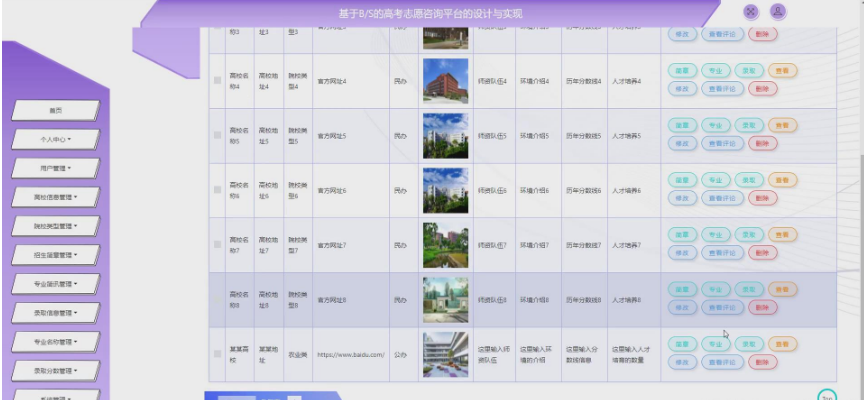Viewport: 864px width, 400px height.
Task: Delete 高校名称6 using 删除 button
Action: pos(763,198)
